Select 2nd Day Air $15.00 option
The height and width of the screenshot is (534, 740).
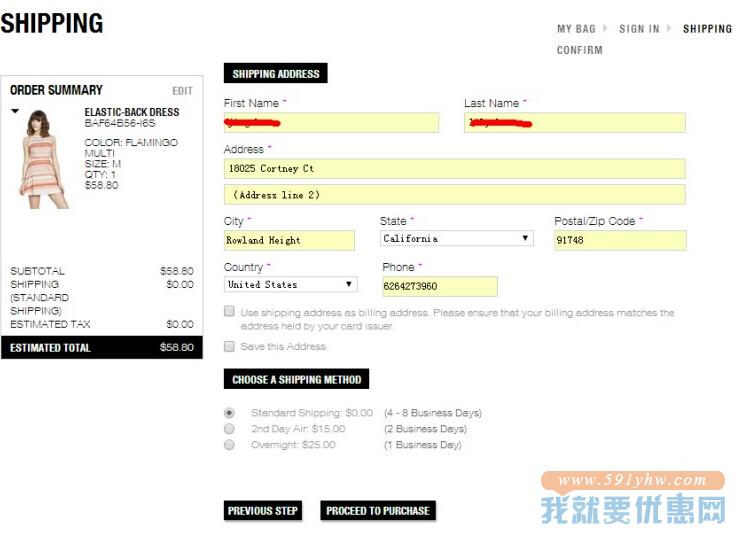tap(229, 429)
